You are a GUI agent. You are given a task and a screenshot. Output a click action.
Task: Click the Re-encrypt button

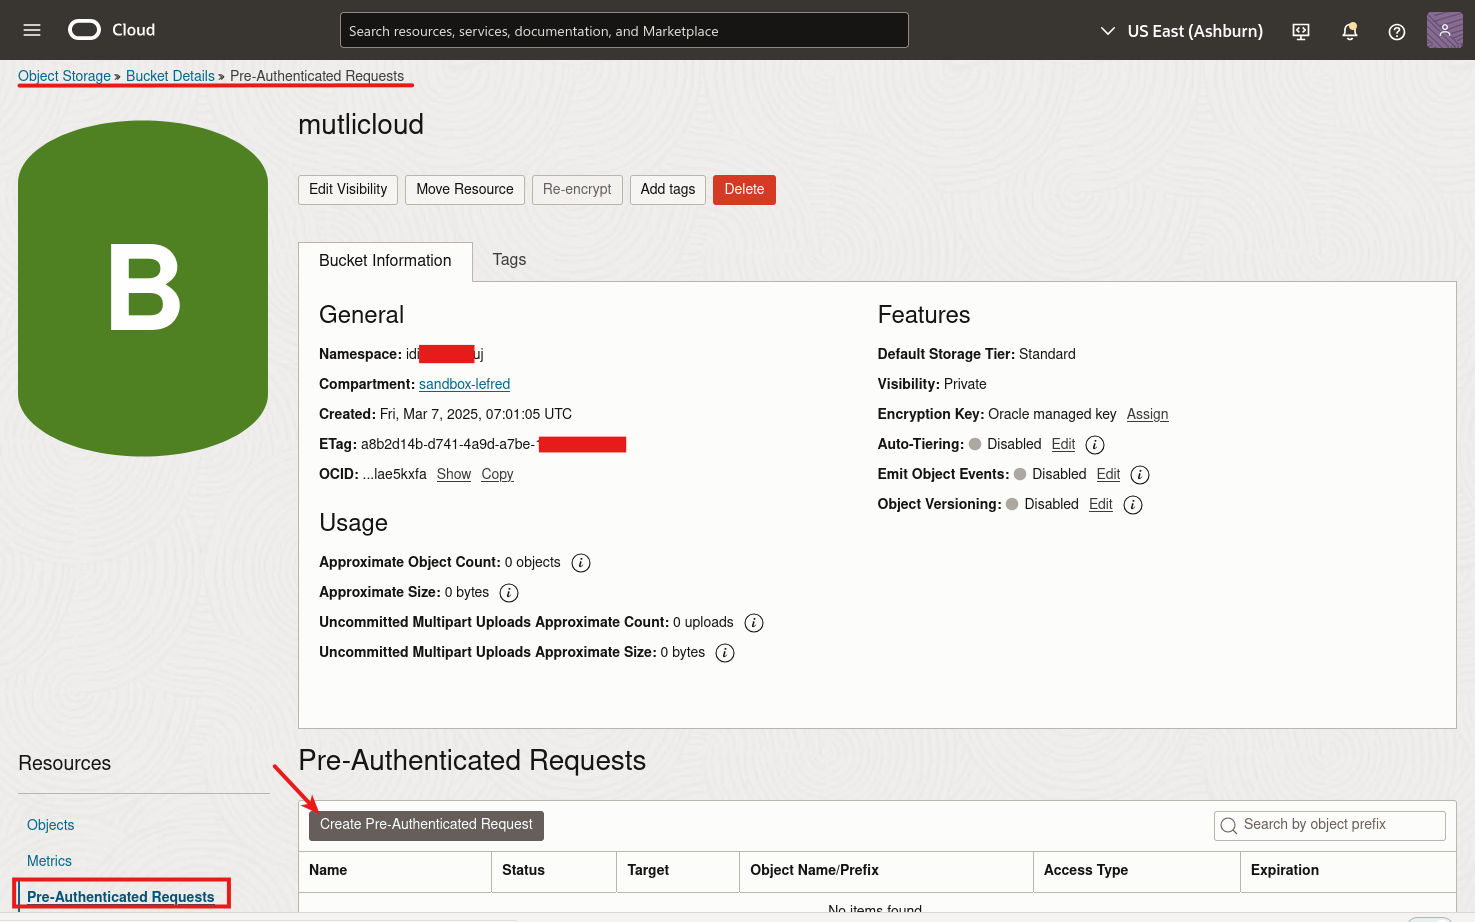577,190
